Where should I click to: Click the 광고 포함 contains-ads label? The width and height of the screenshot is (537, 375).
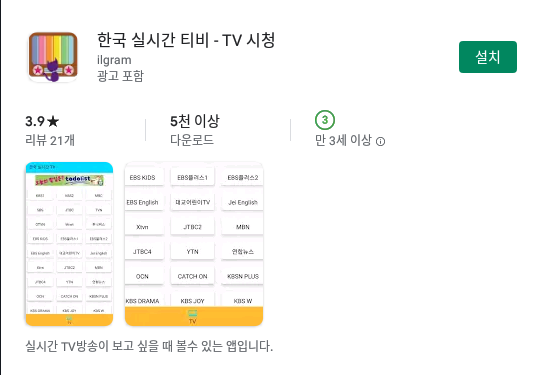[120, 76]
